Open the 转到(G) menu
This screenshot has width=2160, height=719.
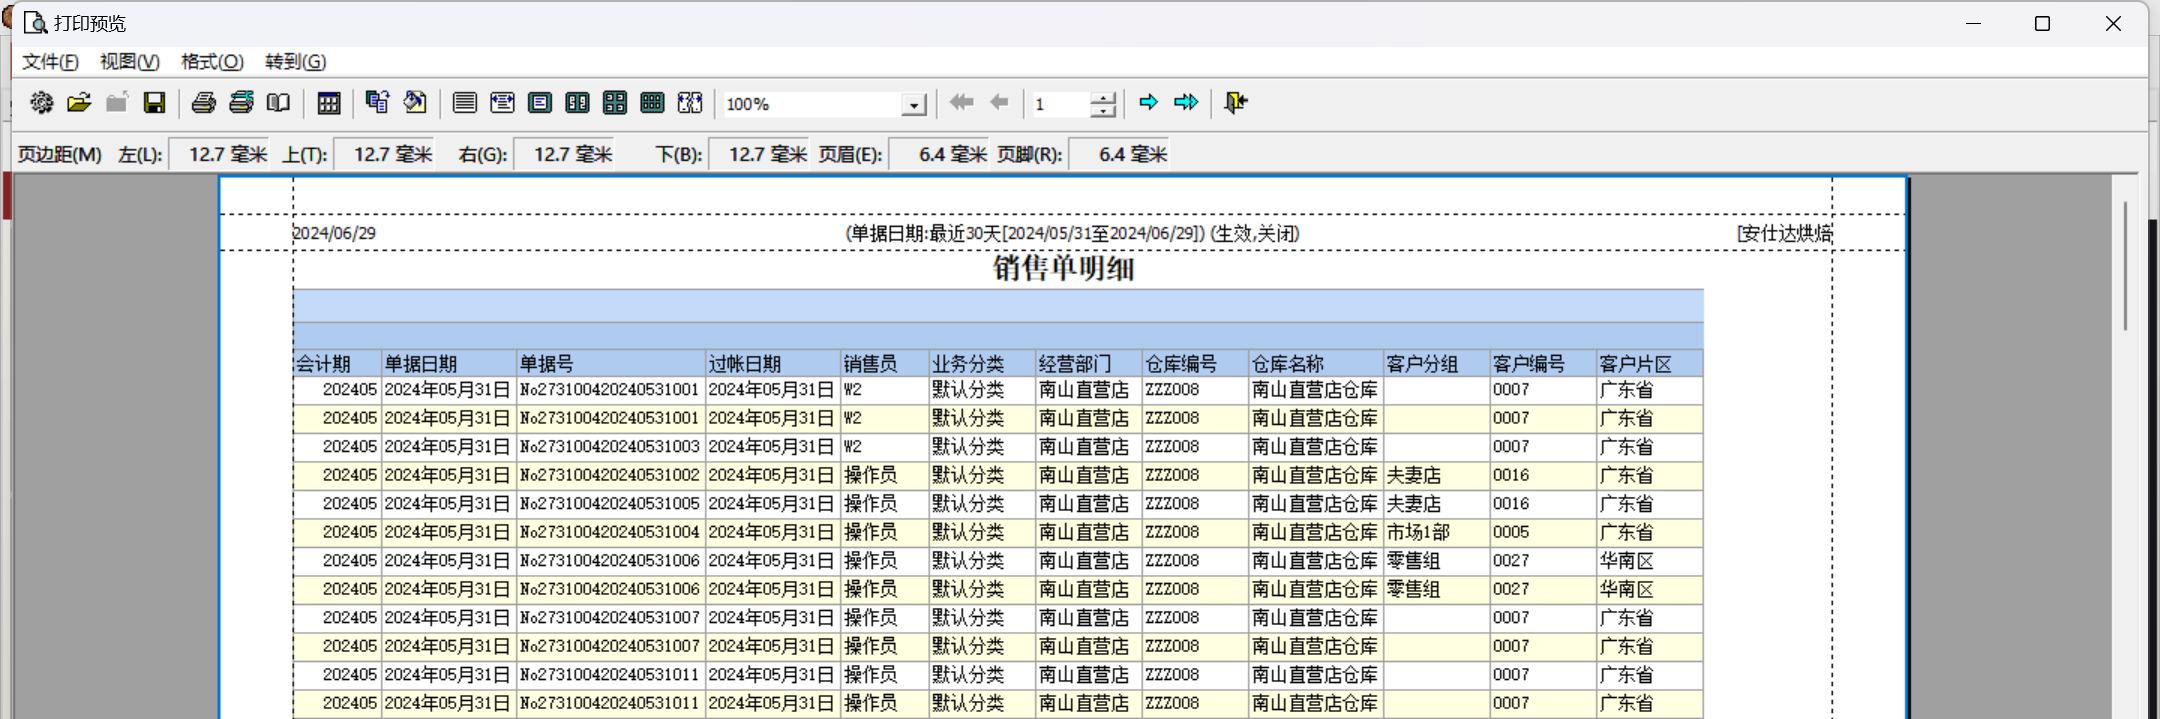[x=295, y=62]
